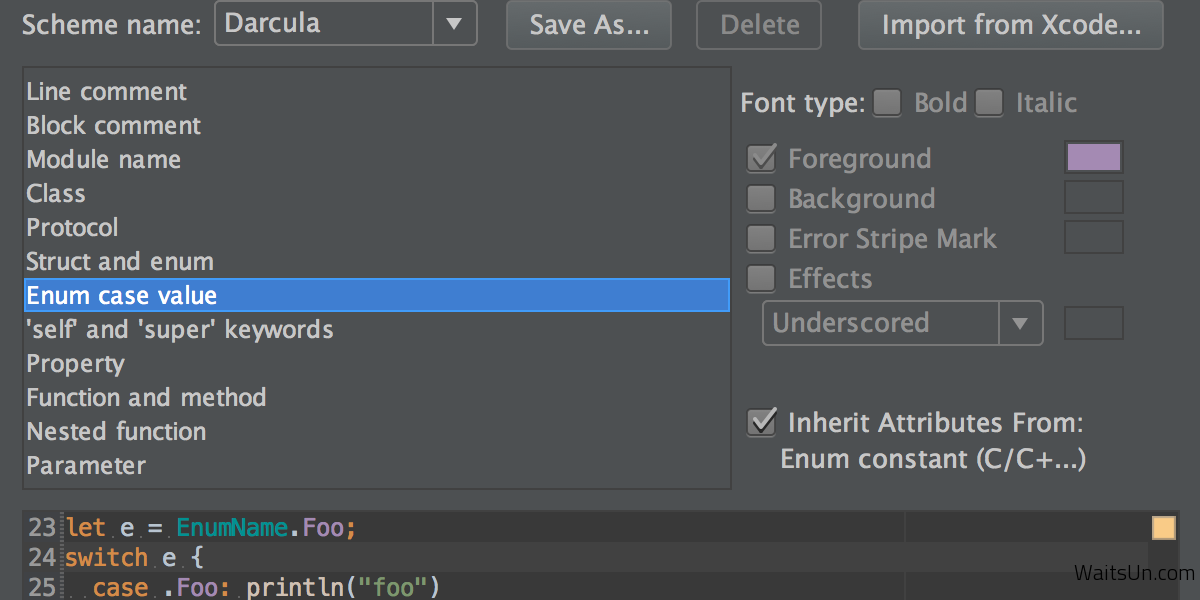This screenshot has width=1200, height=600.
Task: Click the Error Stripe Mark color swatch
Action: pyautogui.click(x=1094, y=238)
